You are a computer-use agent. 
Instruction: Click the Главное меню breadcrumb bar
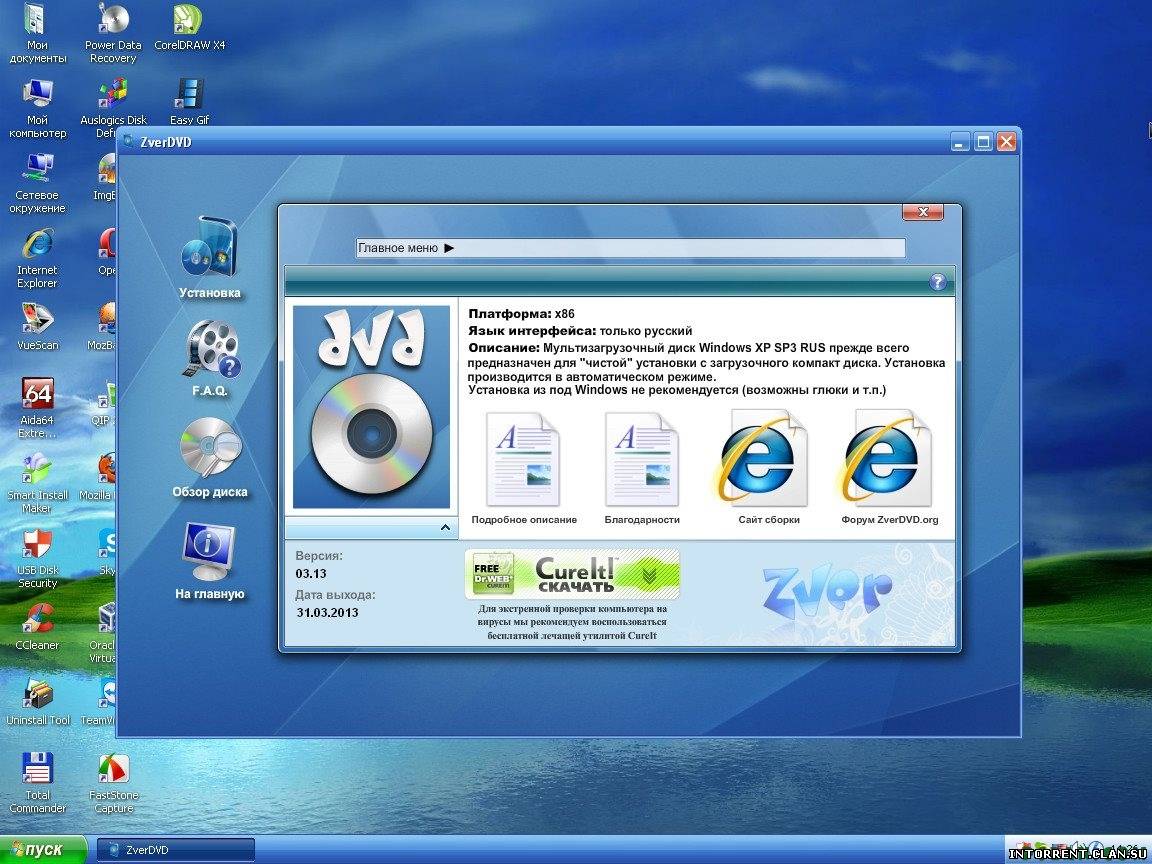(630, 248)
